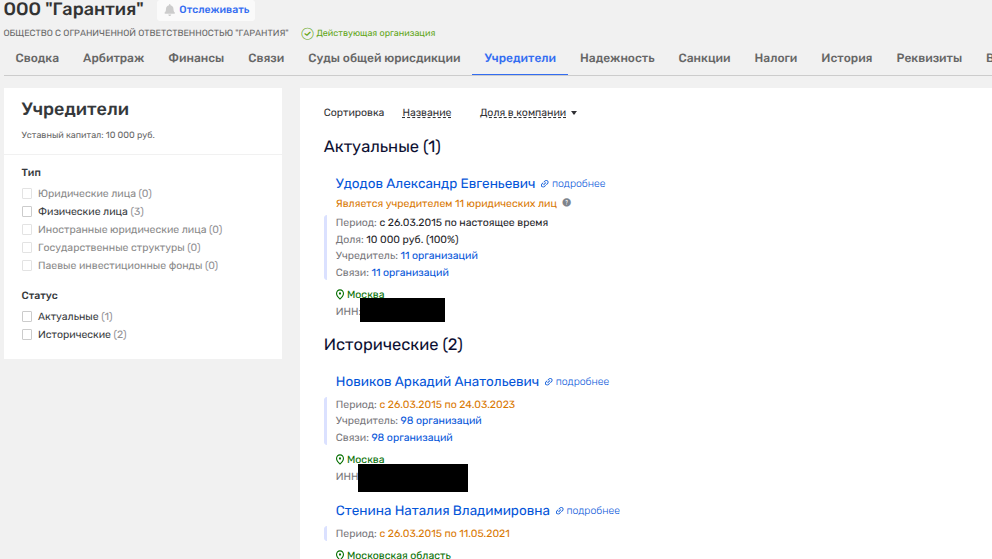The image size is (992, 559).
Task: Open Доля в компании sort dropdown
Action: [x=529, y=113]
